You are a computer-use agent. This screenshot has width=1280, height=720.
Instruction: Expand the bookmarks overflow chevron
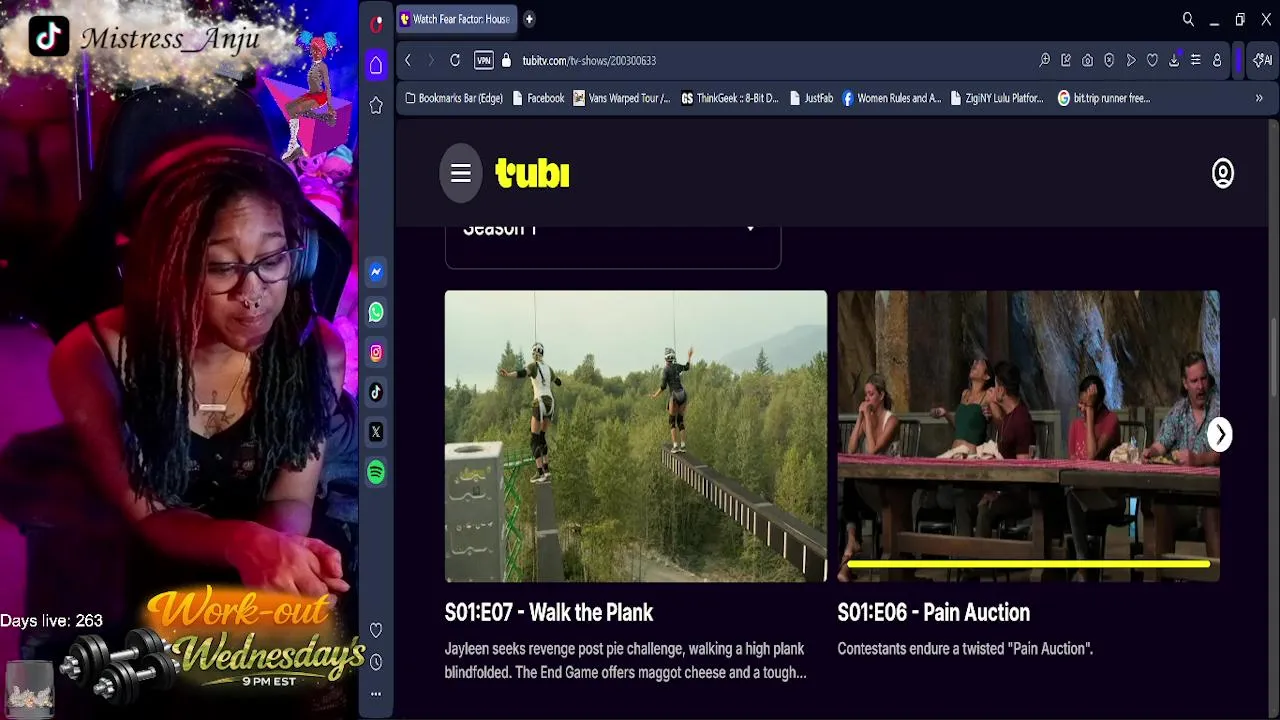tap(1259, 98)
